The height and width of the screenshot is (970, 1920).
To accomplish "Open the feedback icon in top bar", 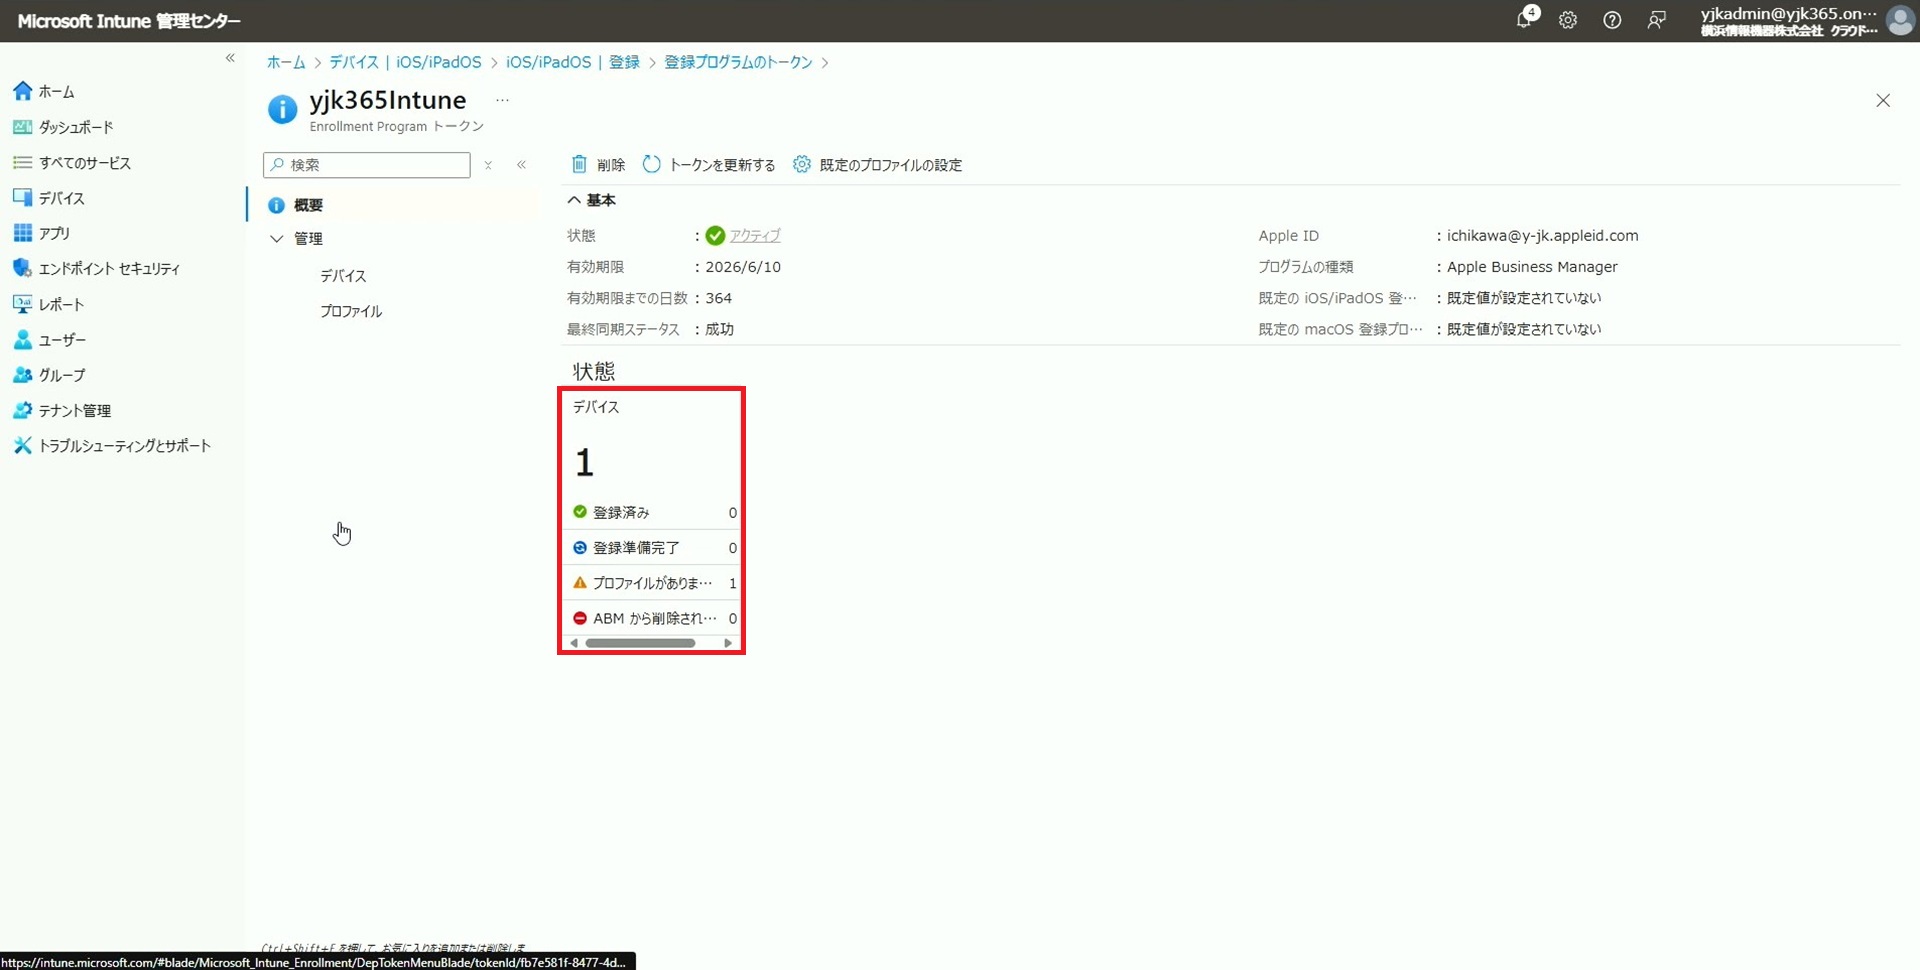I will tap(1657, 20).
